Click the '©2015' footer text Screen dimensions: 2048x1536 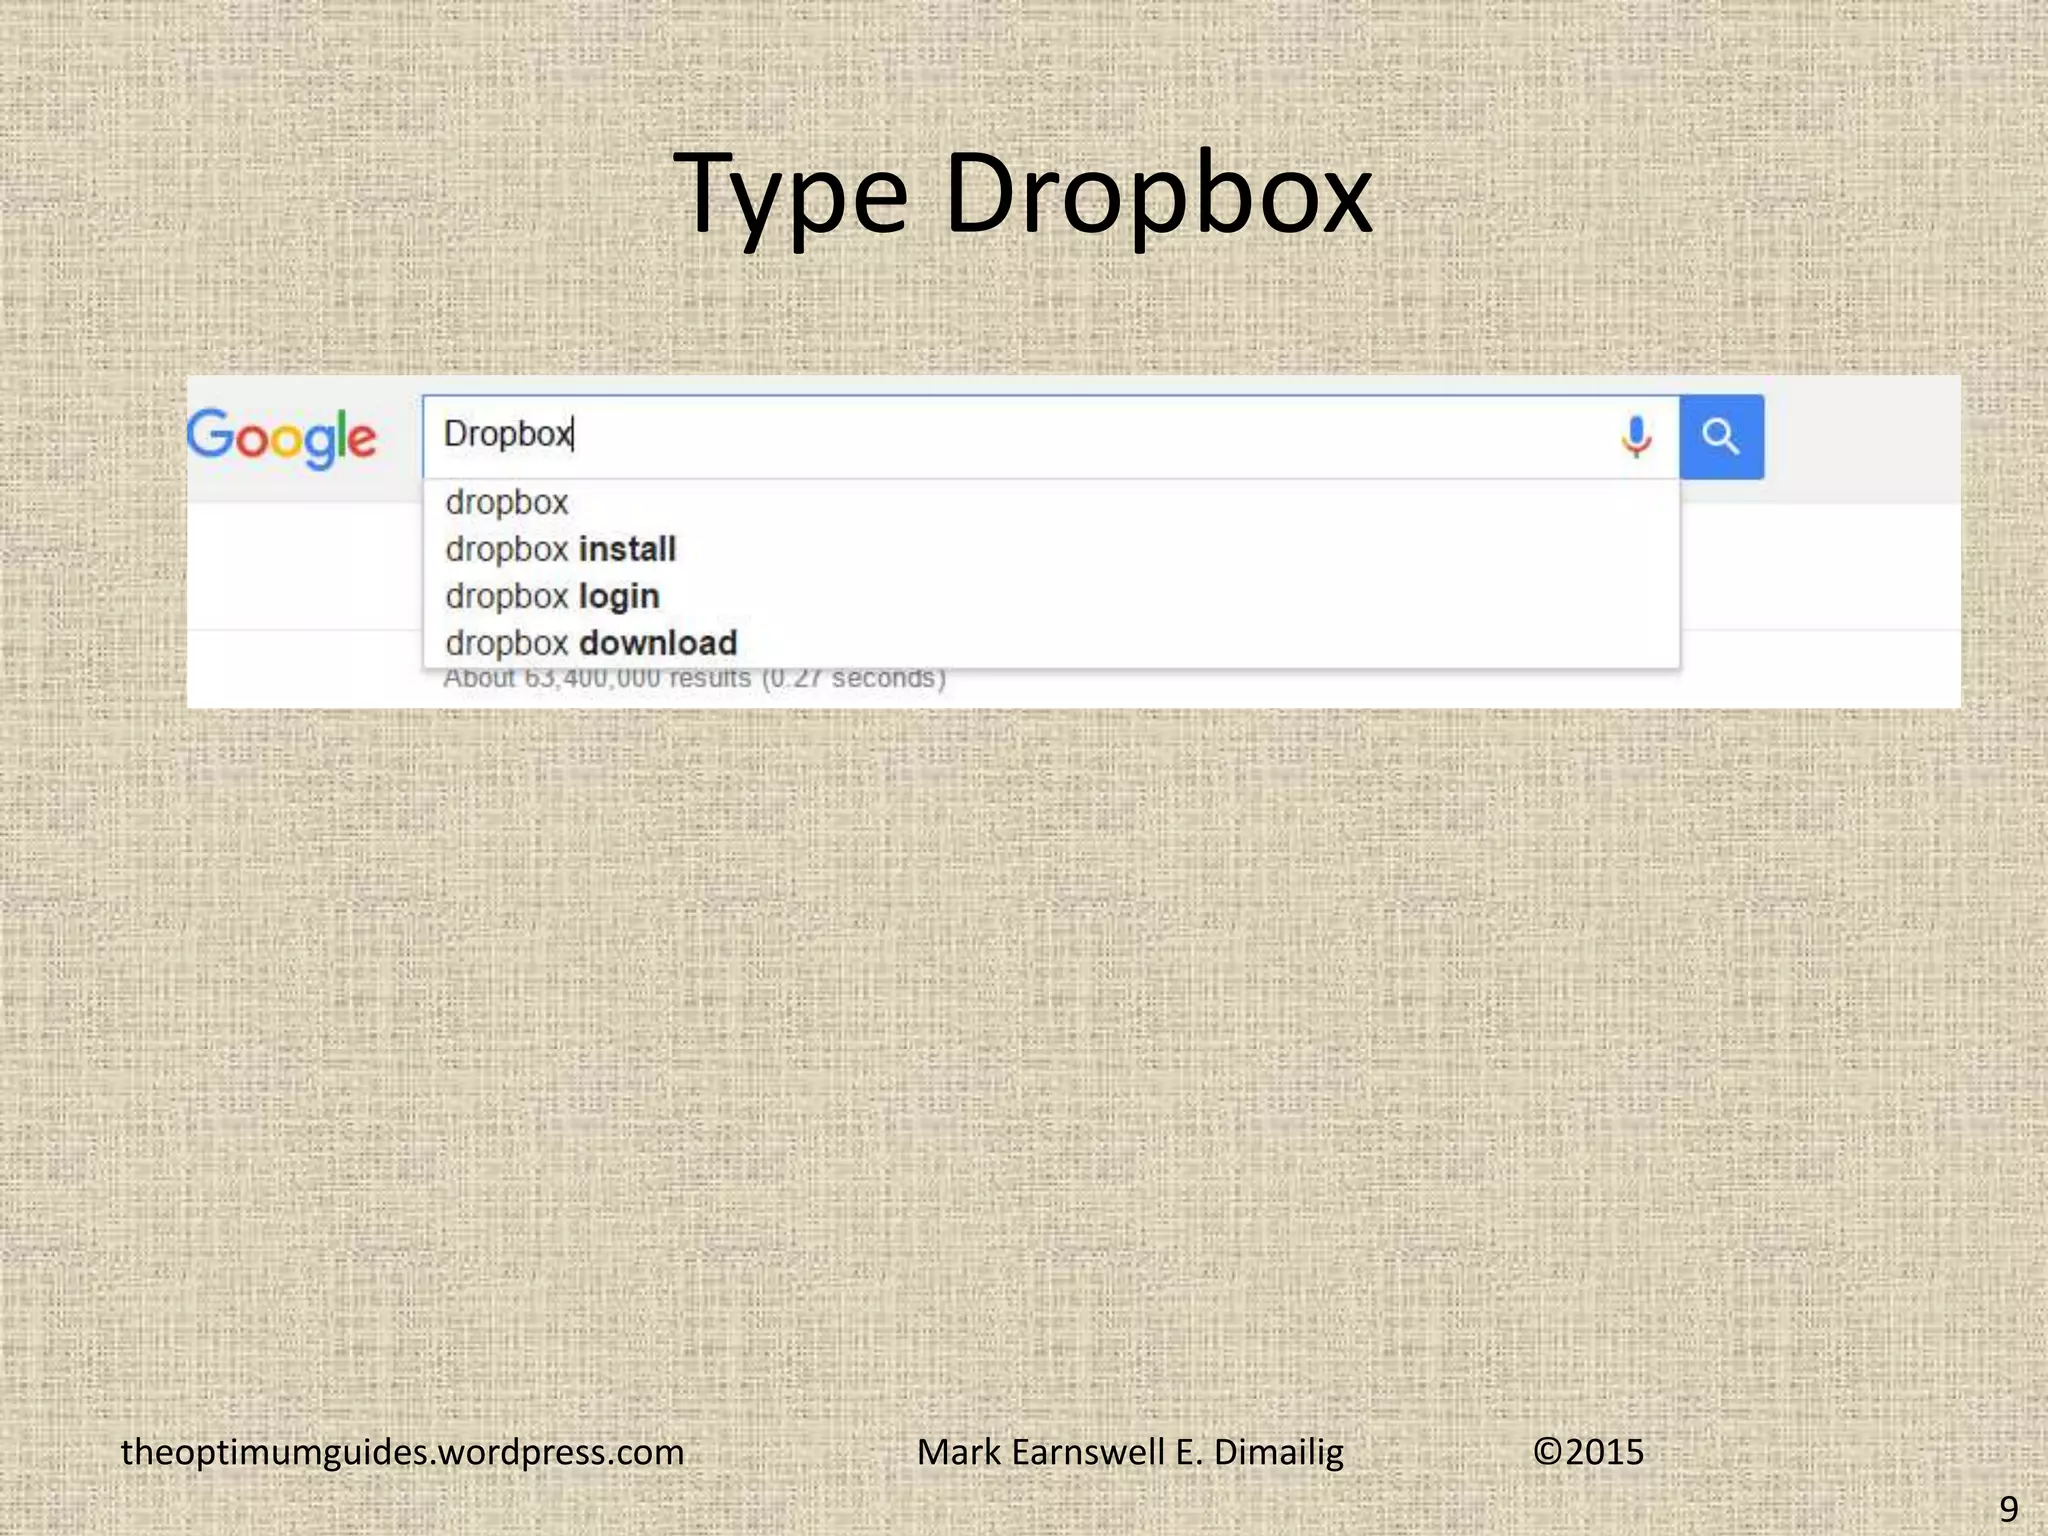point(1588,1452)
